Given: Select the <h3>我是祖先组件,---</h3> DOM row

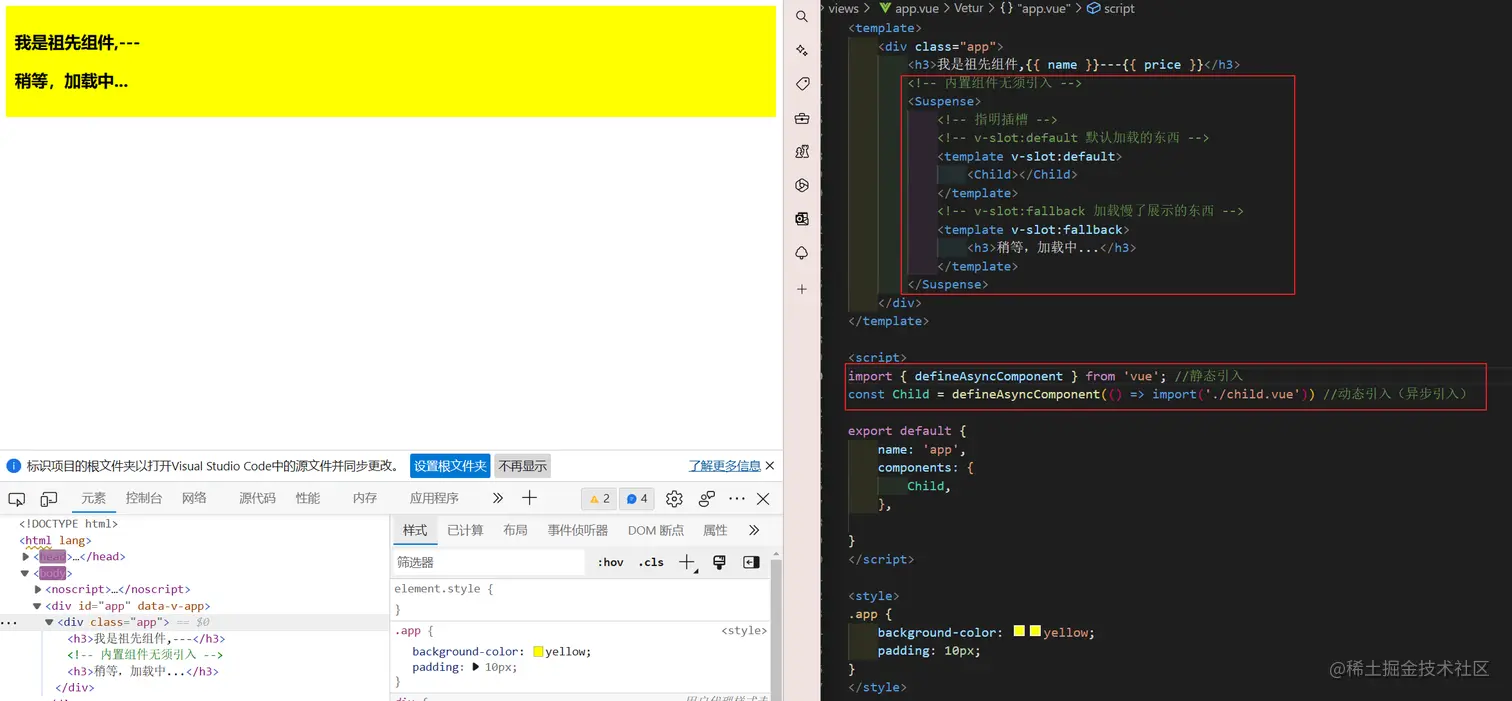Looking at the screenshot, I should point(146,639).
